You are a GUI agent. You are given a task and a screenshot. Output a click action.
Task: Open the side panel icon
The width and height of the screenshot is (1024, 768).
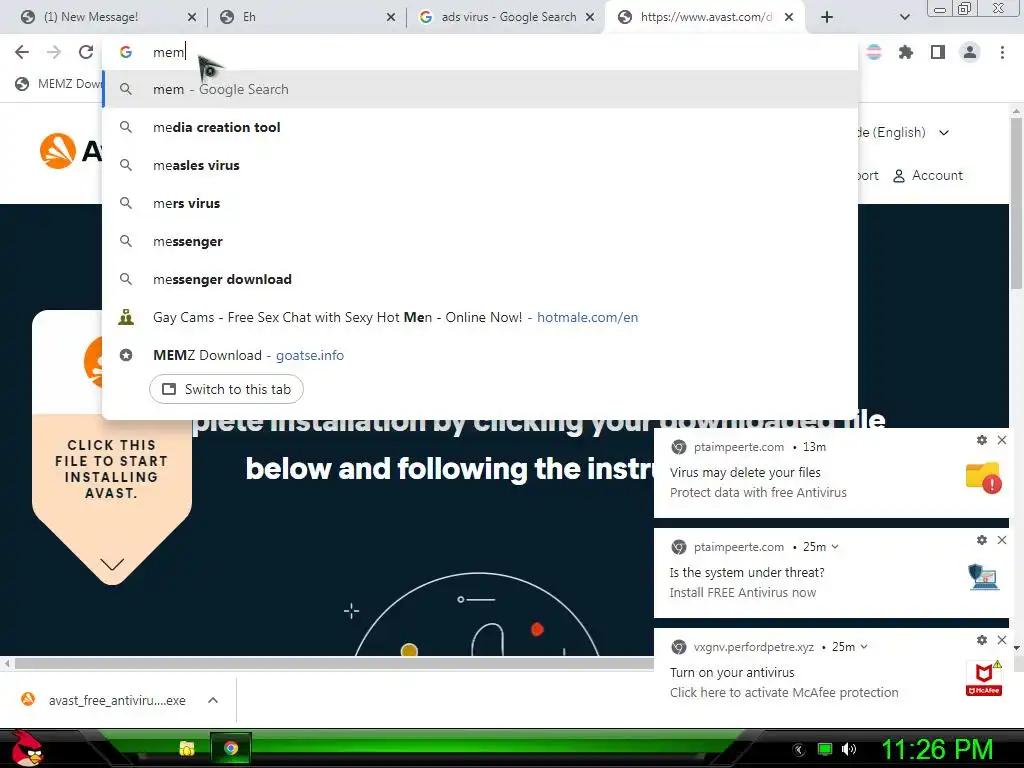pos(938,52)
